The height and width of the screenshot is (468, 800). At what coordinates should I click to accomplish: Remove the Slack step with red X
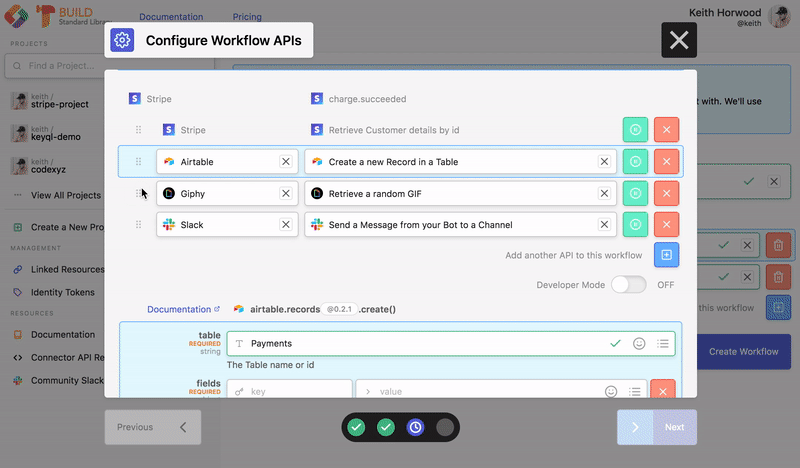pyautogui.click(x=666, y=225)
